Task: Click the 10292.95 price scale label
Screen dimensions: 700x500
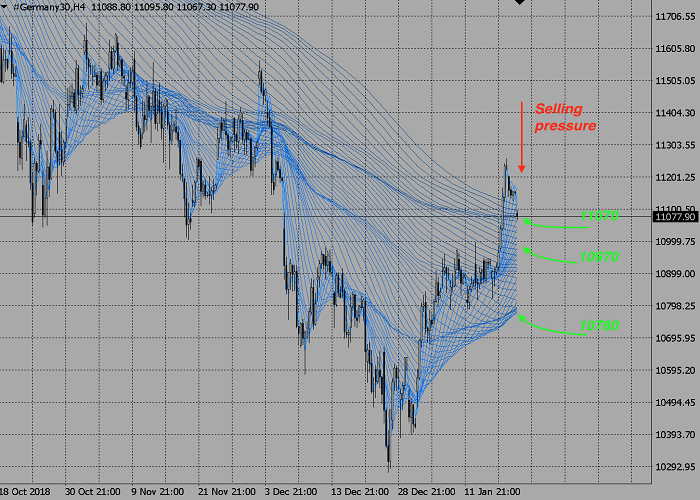Action: (675, 467)
